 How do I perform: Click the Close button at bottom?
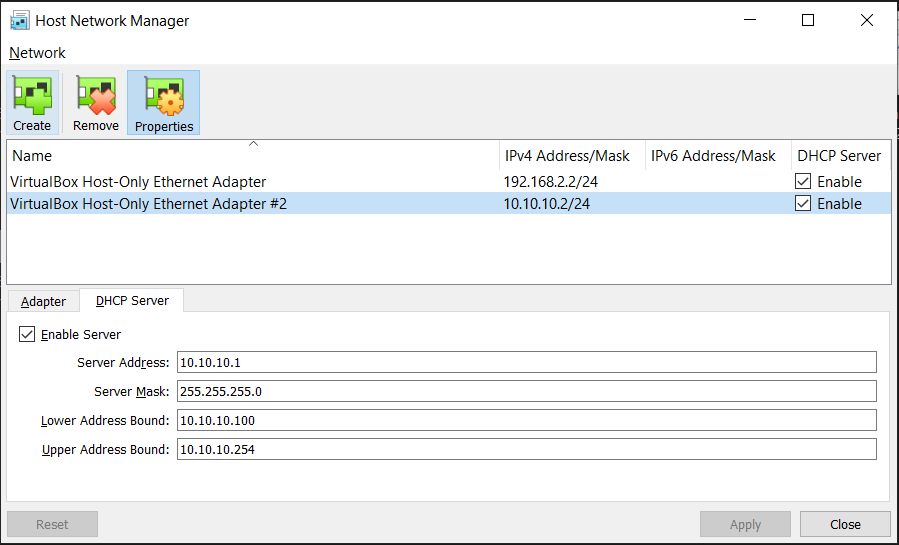(845, 524)
